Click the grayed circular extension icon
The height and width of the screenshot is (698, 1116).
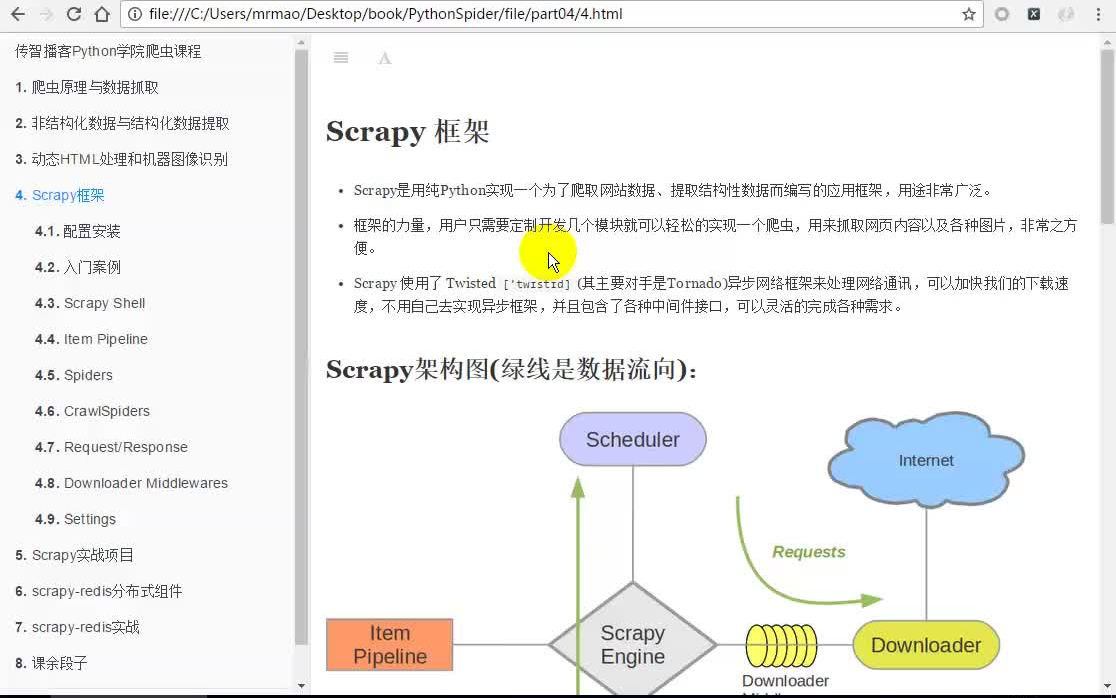(x=1002, y=15)
